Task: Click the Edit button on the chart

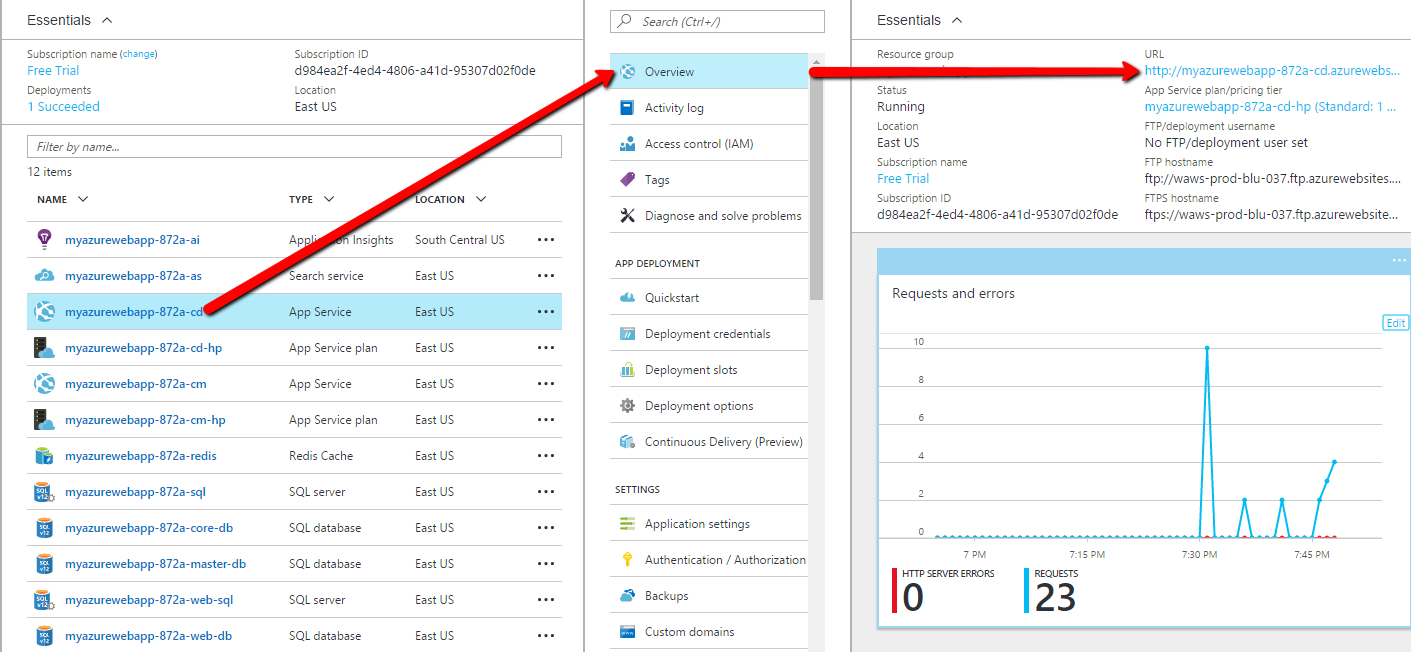Action: pos(1395,323)
